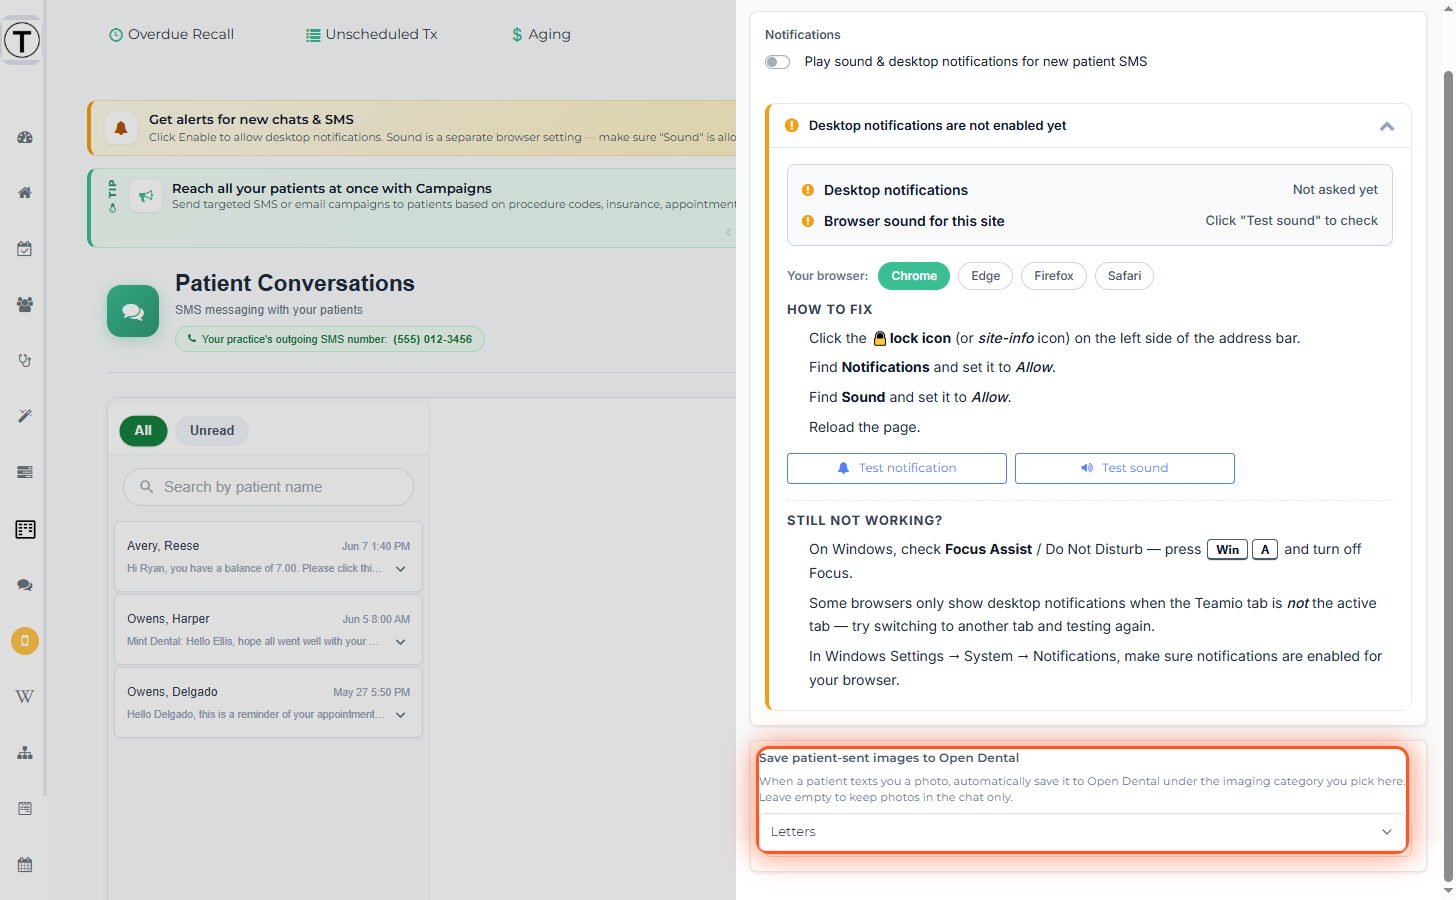Click the warning icon beside Browser sound

coord(808,221)
